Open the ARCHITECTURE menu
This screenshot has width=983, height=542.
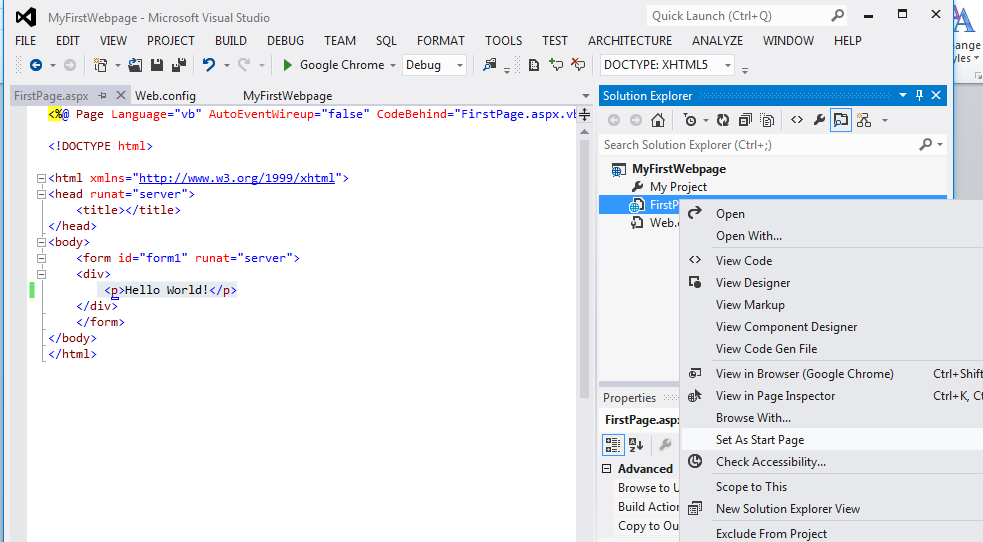pos(629,41)
